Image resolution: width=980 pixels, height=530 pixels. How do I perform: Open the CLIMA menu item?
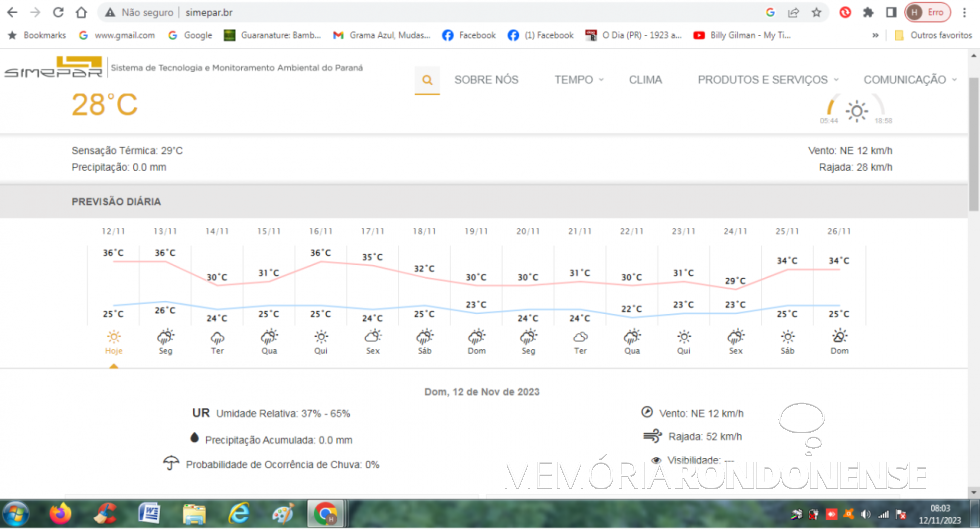645,80
